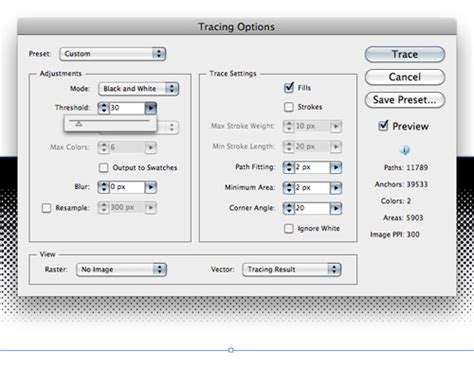Click the Resample slider arrow
Image resolution: width=474 pixels, height=366 pixels.
tap(151, 208)
